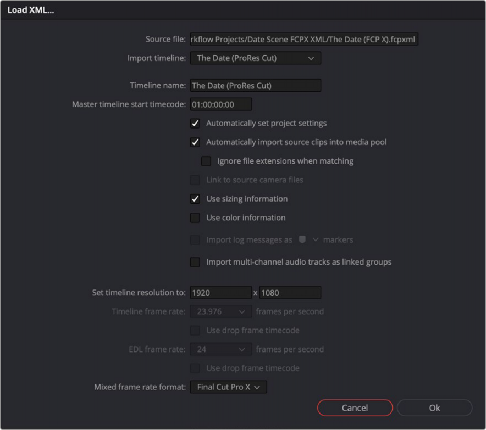Disable Use sizing information checkbox
486x430 pixels.
coord(195,199)
